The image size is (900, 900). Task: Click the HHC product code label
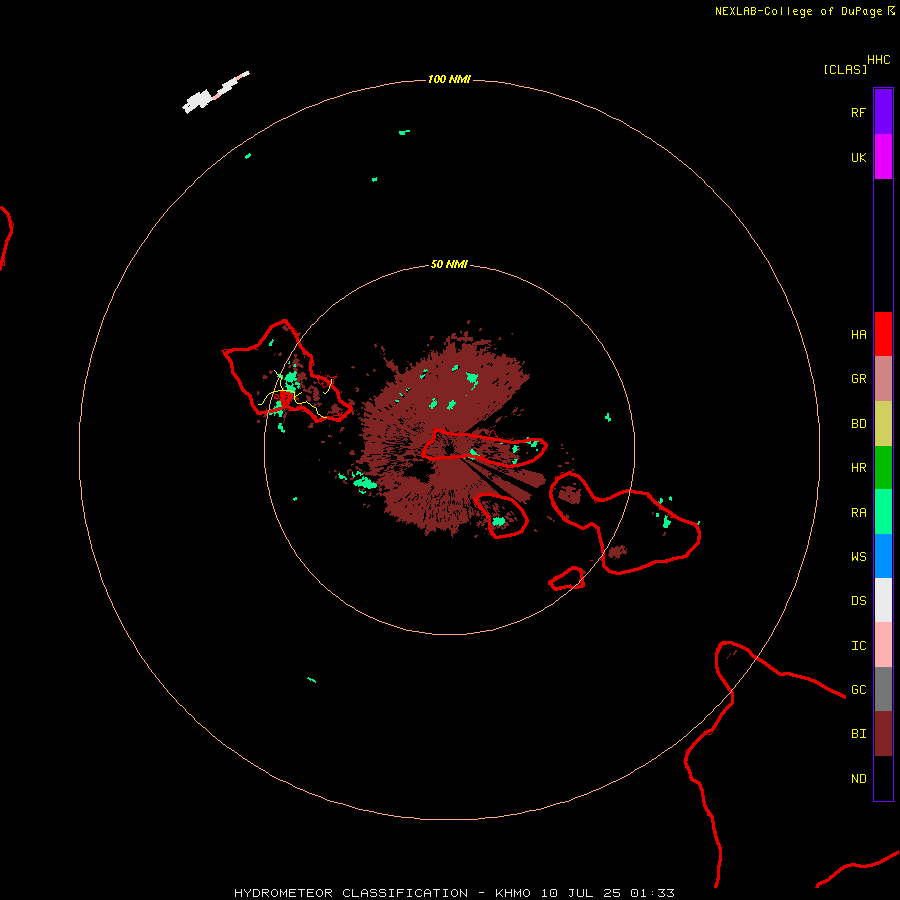pyautogui.click(x=878, y=60)
